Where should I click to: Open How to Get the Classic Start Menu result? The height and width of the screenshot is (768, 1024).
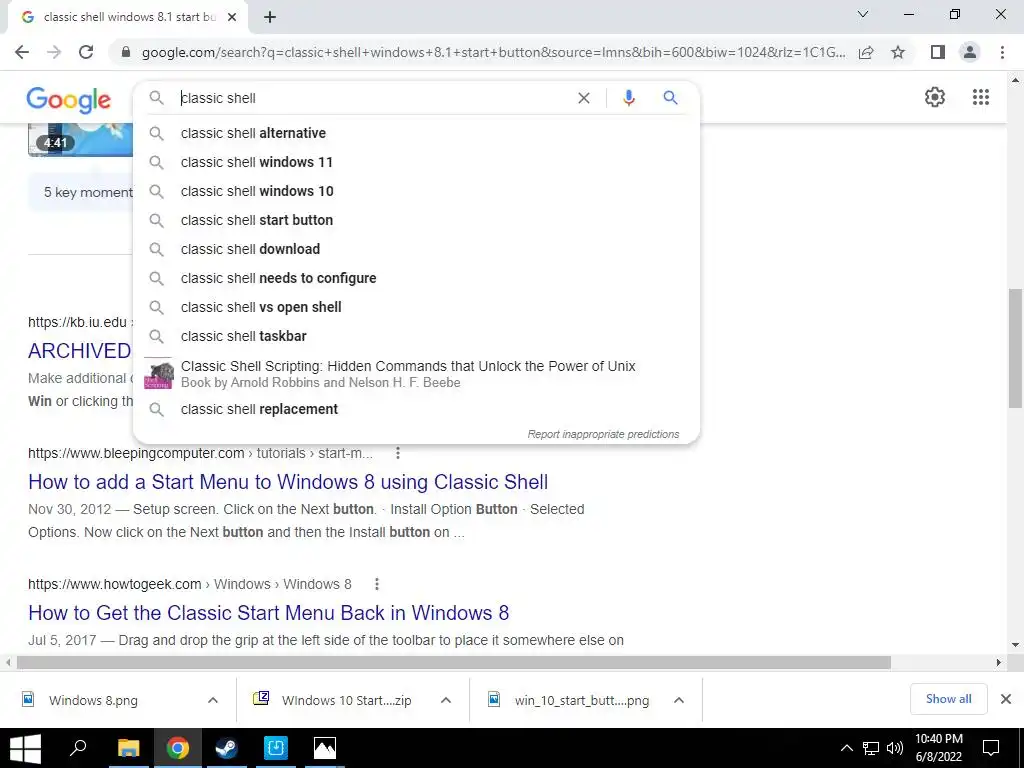coord(268,613)
